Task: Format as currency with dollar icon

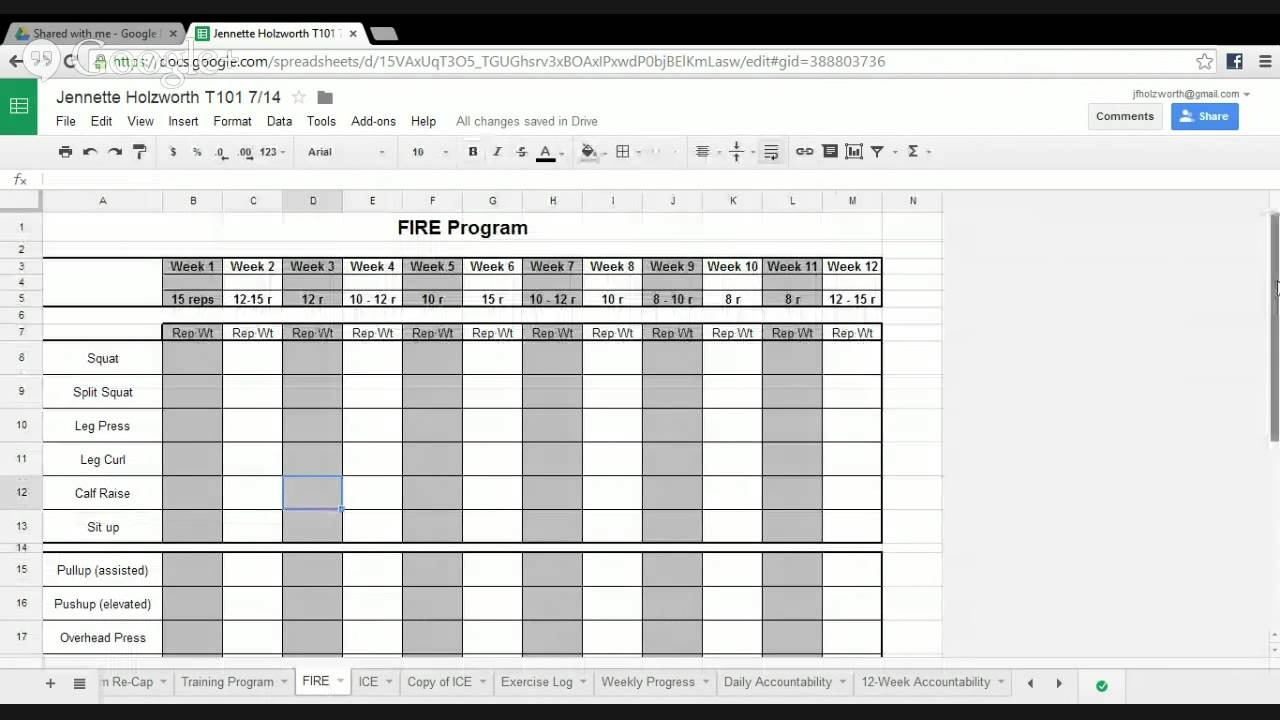Action: click(173, 152)
